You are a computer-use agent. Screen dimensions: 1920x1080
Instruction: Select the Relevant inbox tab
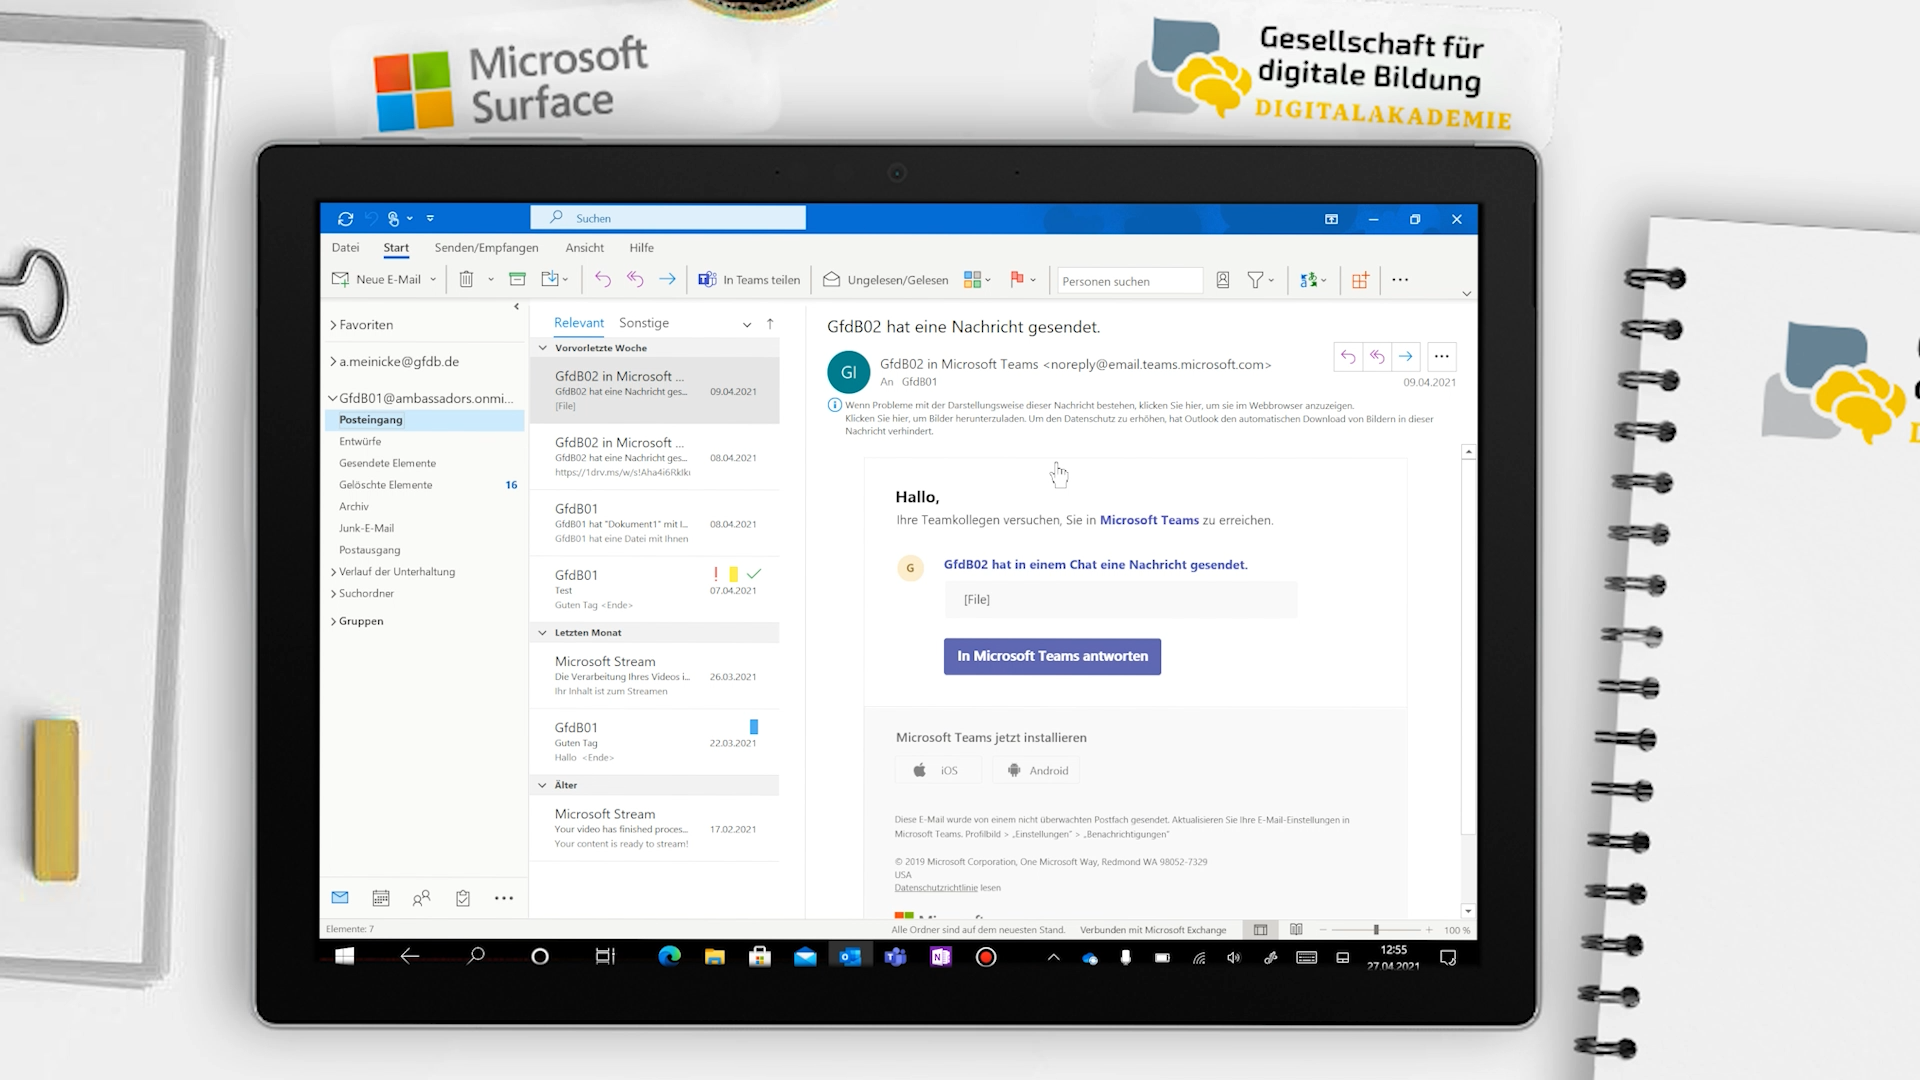coord(579,323)
